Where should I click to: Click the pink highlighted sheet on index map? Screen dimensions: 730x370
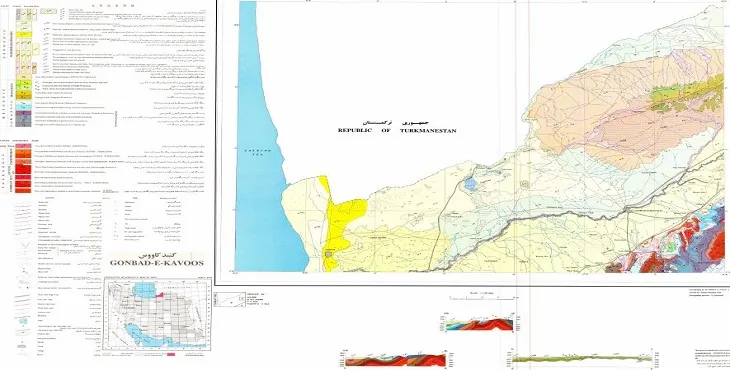pos(160,294)
